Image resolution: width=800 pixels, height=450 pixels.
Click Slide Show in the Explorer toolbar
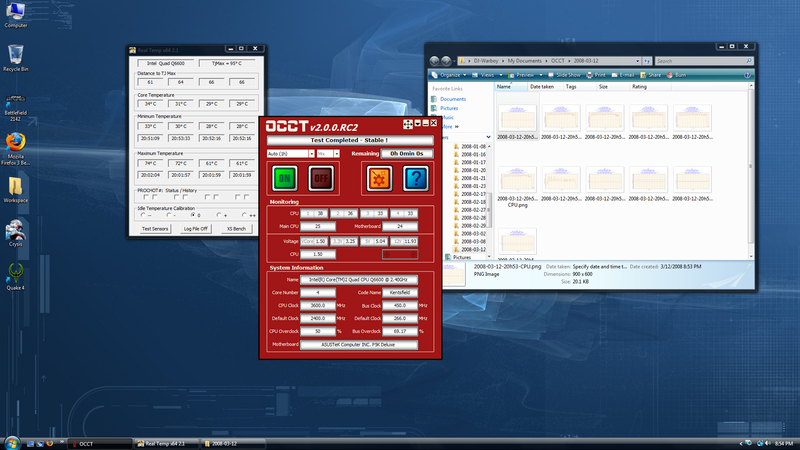pos(567,74)
